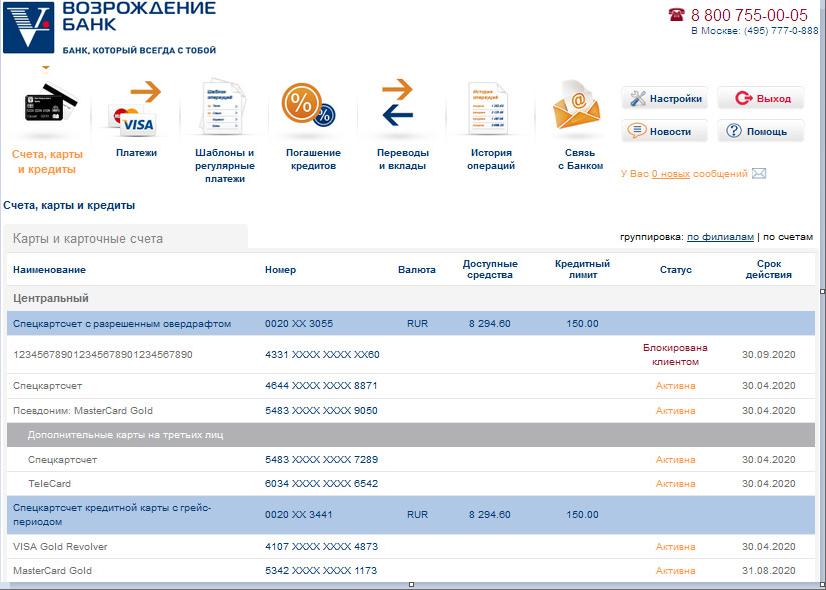Click the 'Статус' column header
The height and width of the screenshot is (590, 826).
click(675, 270)
